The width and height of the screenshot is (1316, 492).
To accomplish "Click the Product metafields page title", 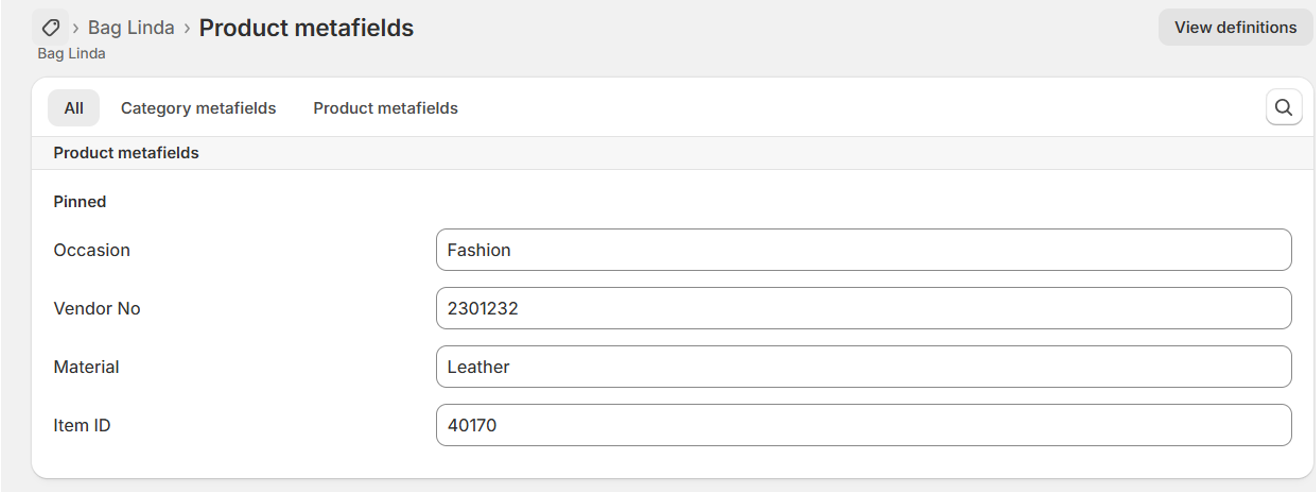I will click(306, 28).
